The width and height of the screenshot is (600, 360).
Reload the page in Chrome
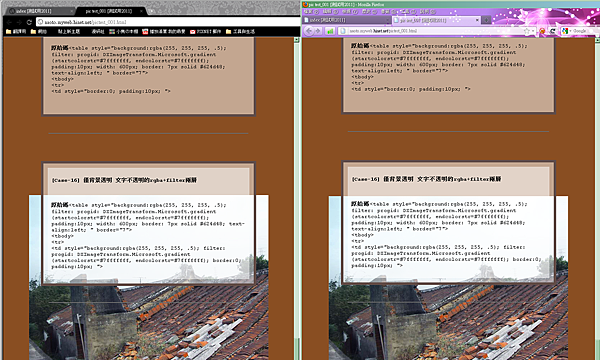click(29, 22)
